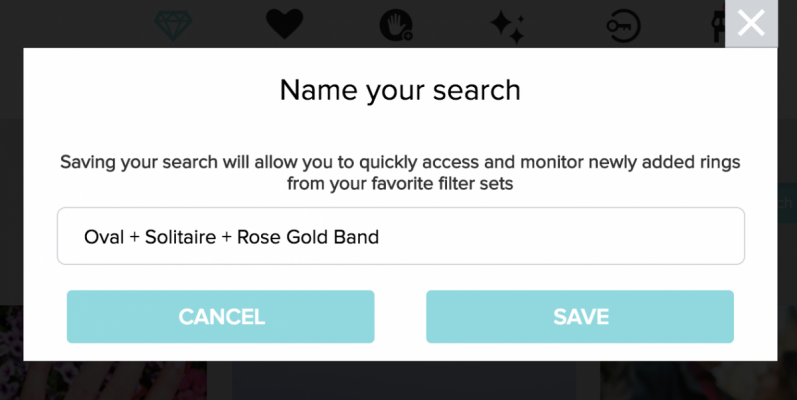Click the 'Saving your search' description text
Image resolution: width=797 pixels, height=400 pixels.
(x=400, y=172)
